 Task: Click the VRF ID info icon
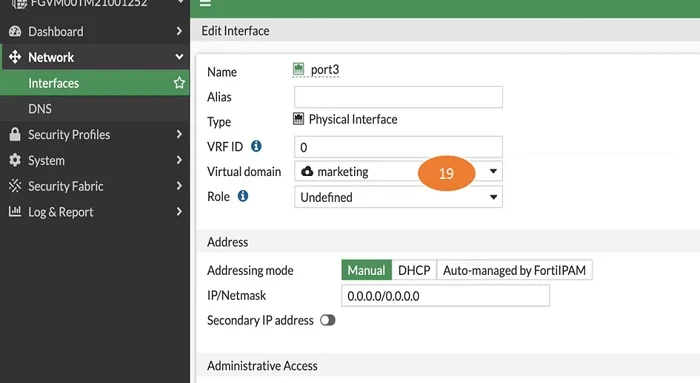256,146
